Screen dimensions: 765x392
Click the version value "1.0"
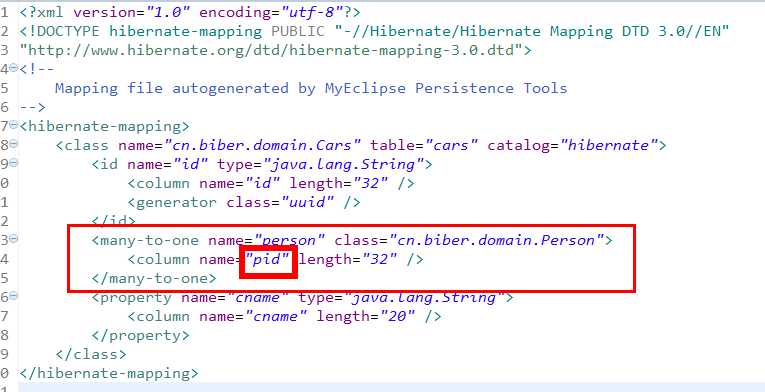pyautogui.click(x=168, y=12)
